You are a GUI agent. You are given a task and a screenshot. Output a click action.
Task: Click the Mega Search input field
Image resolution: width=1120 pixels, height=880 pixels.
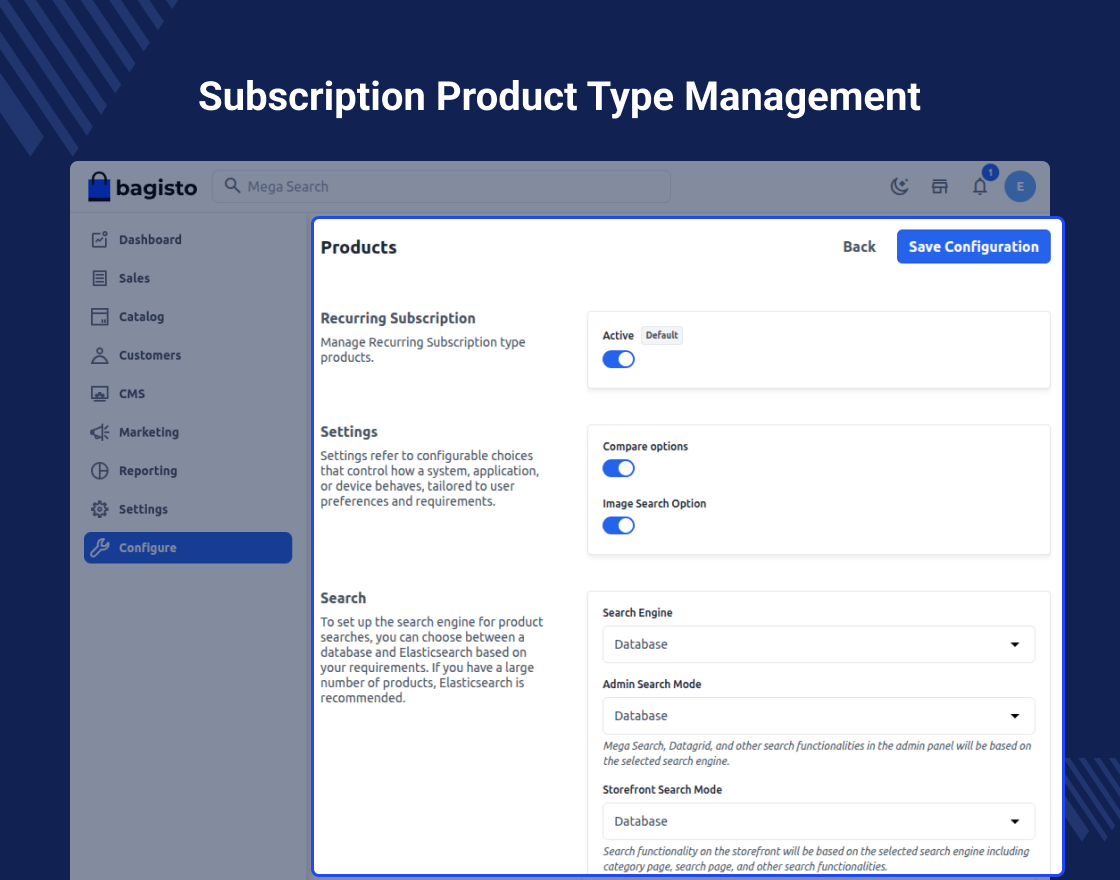coord(441,187)
